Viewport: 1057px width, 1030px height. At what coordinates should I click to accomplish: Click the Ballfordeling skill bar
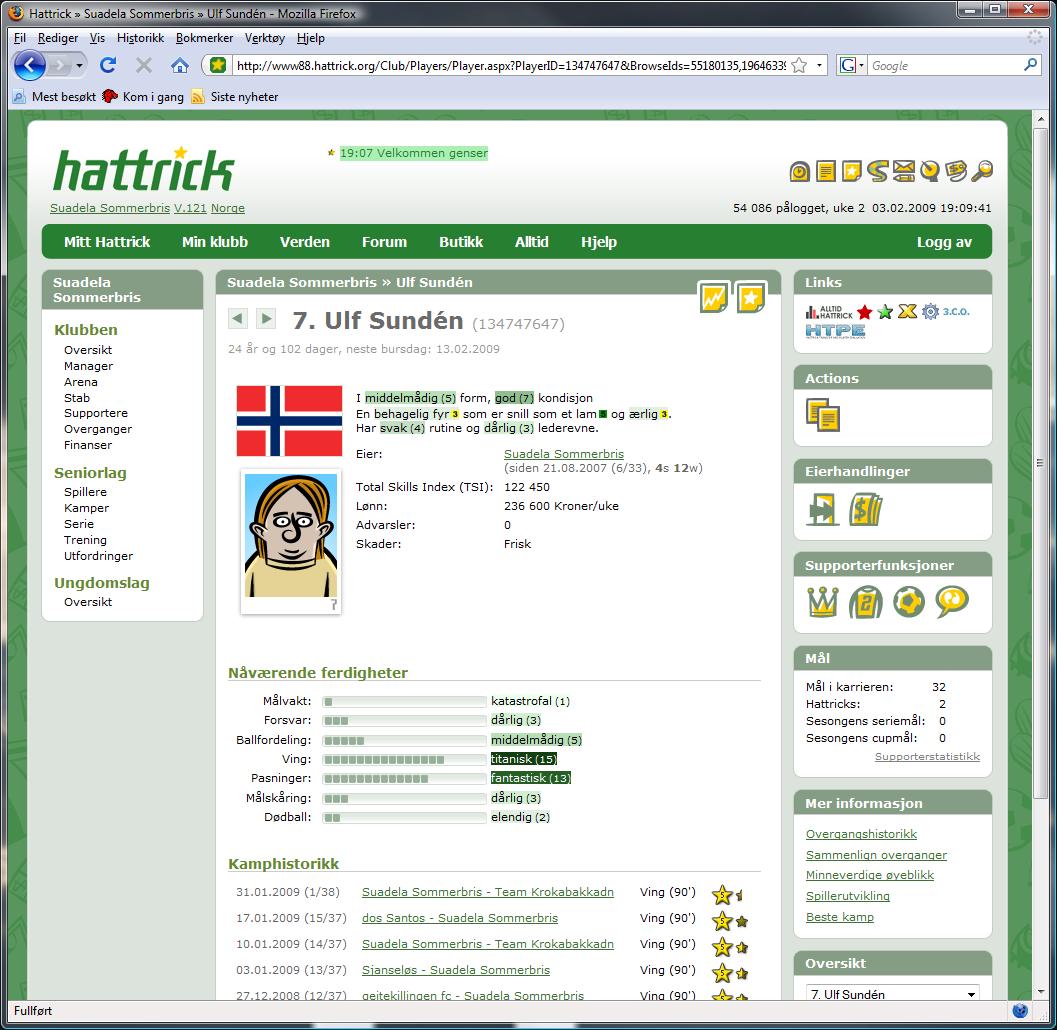404,740
